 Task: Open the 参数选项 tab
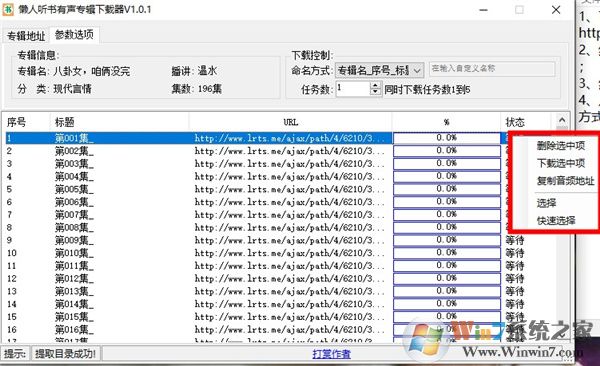74,35
